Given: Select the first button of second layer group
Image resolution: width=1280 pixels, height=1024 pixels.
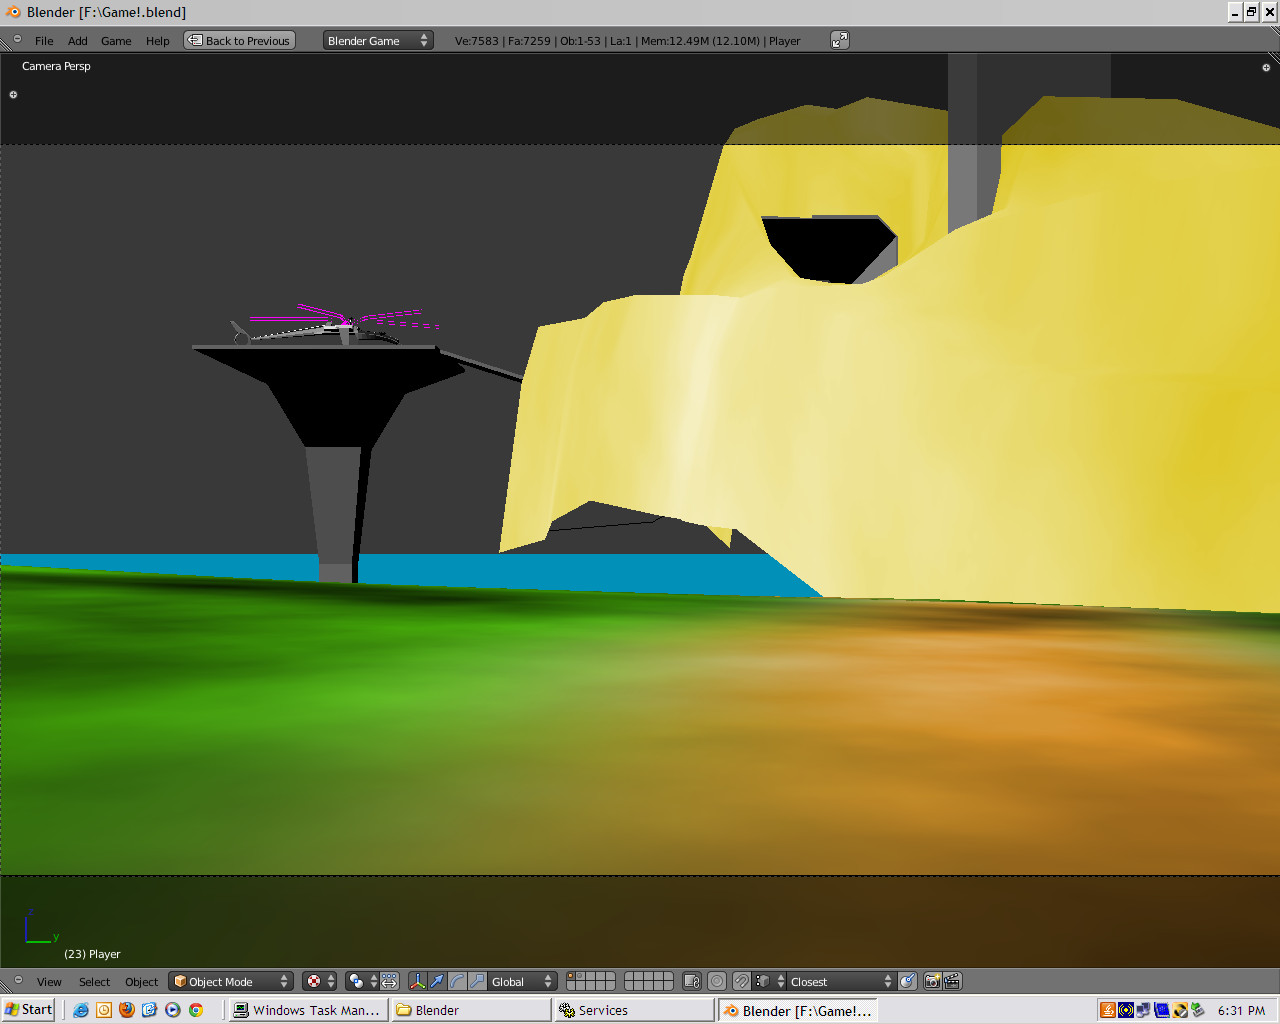Looking at the screenshot, I should tap(630, 977).
